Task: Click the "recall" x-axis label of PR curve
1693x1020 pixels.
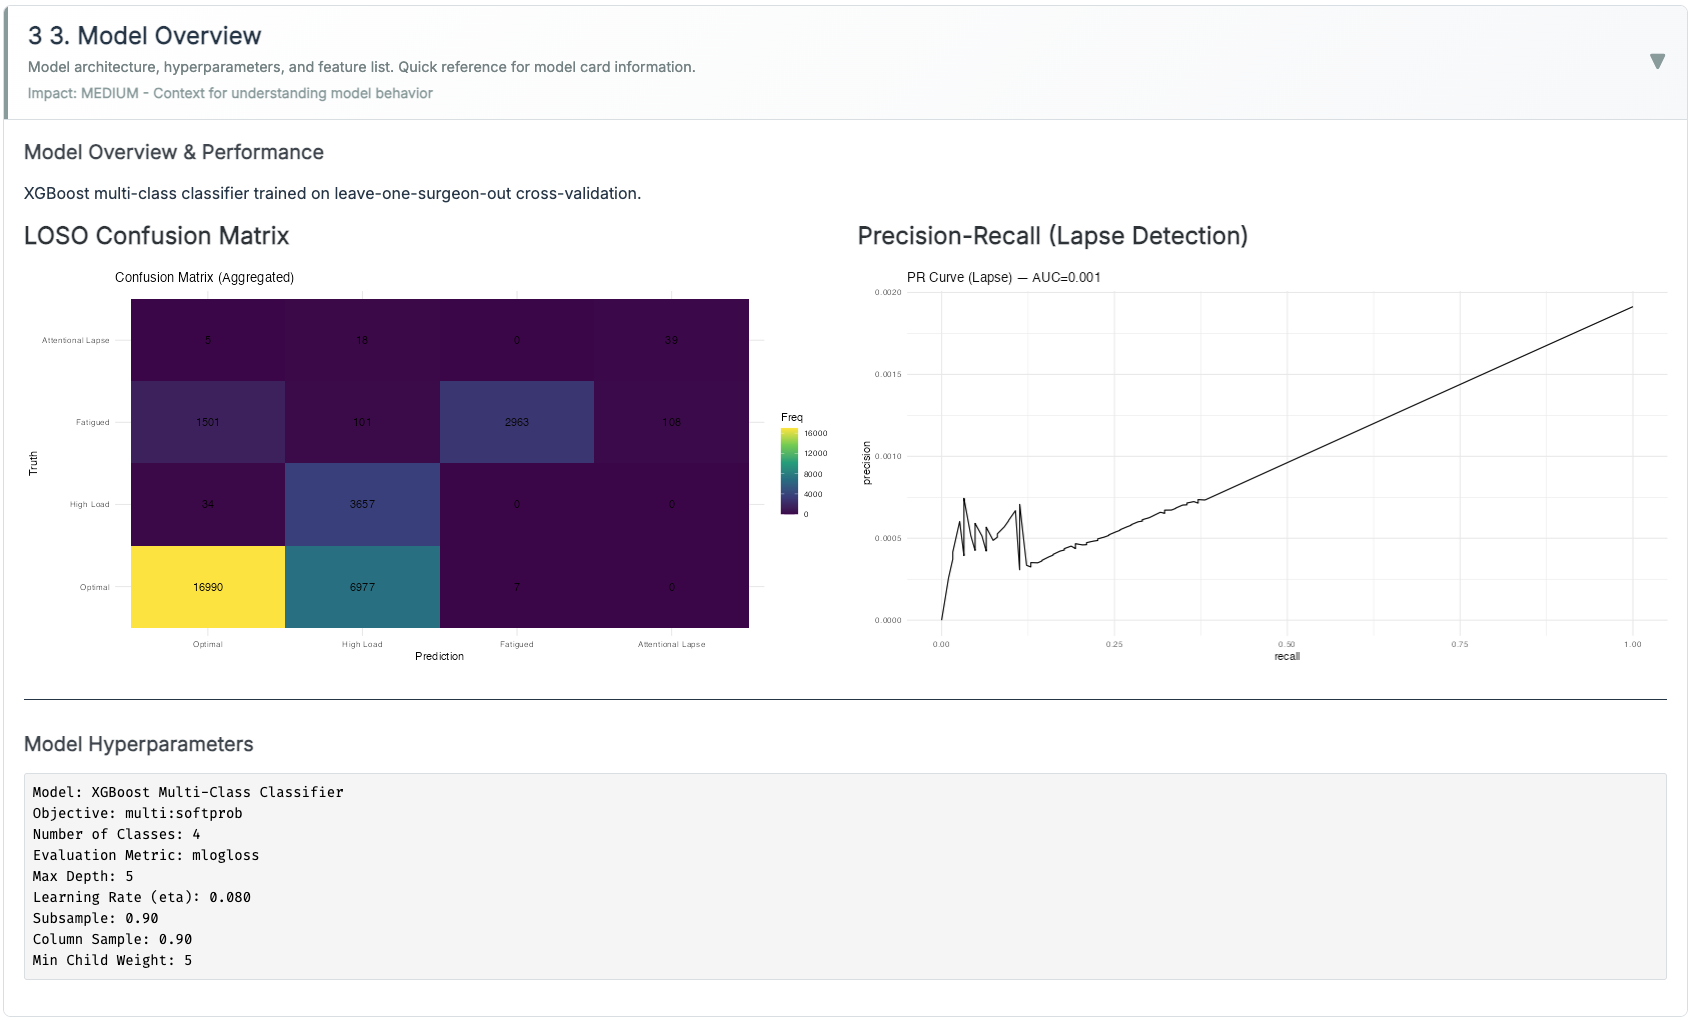Action: [x=1286, y=656]
